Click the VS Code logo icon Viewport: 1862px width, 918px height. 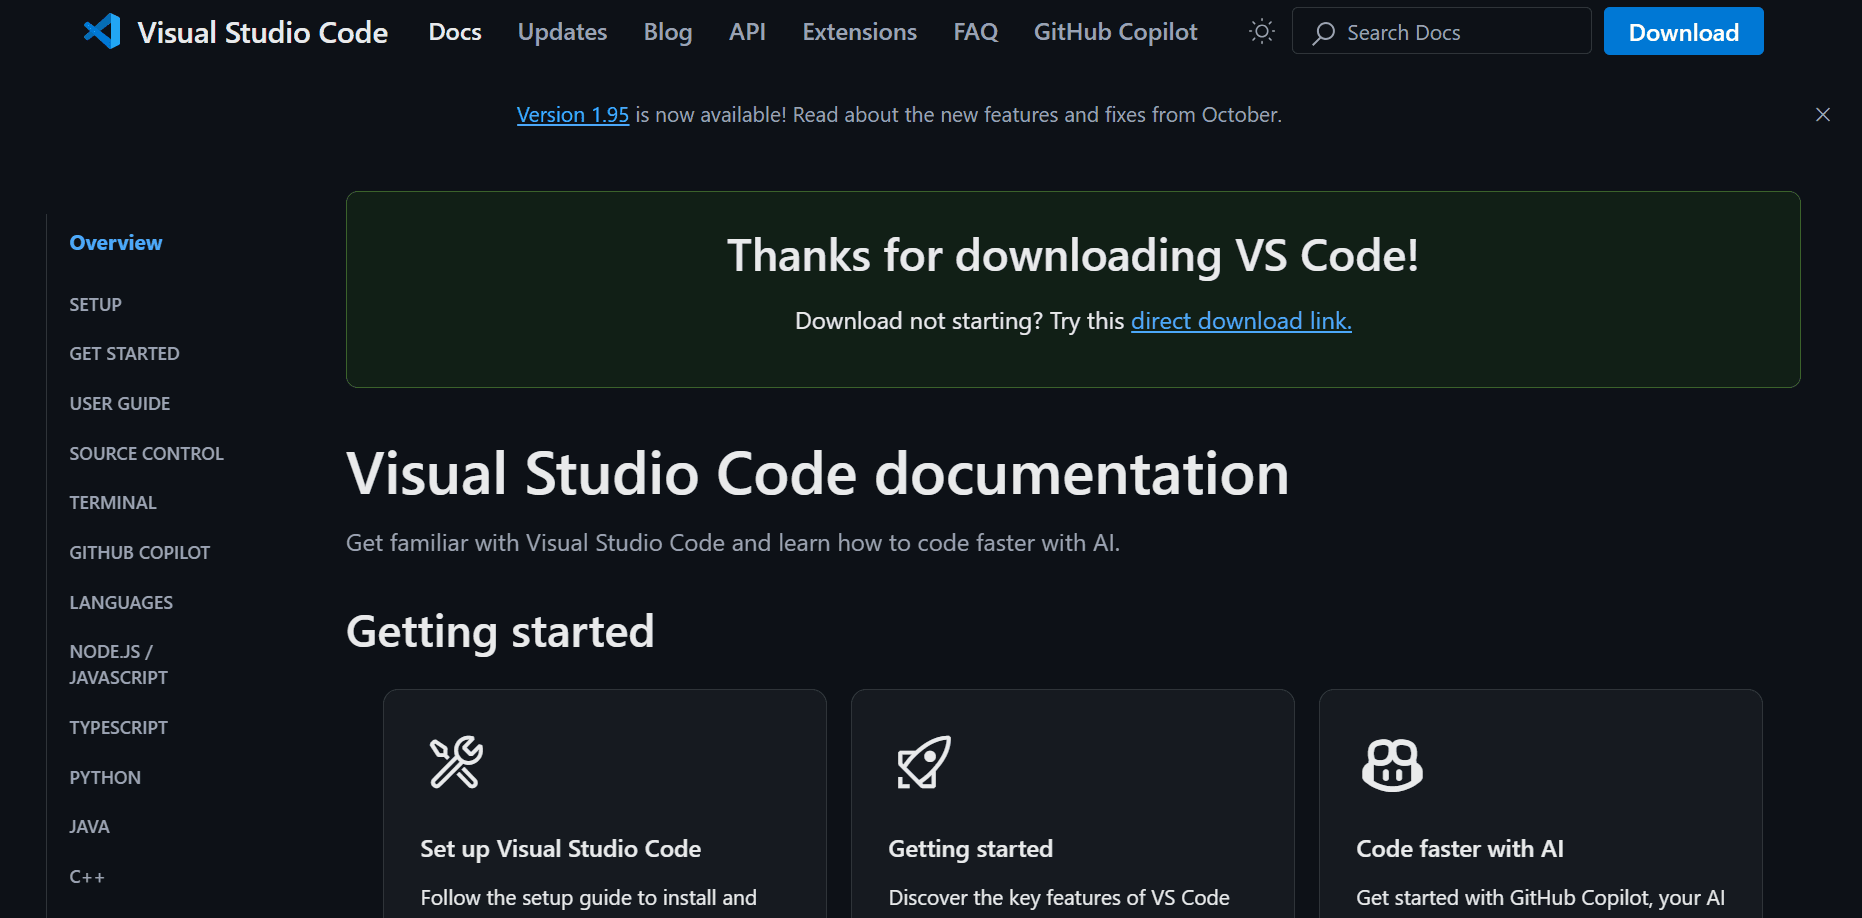(x=102, y=32)
